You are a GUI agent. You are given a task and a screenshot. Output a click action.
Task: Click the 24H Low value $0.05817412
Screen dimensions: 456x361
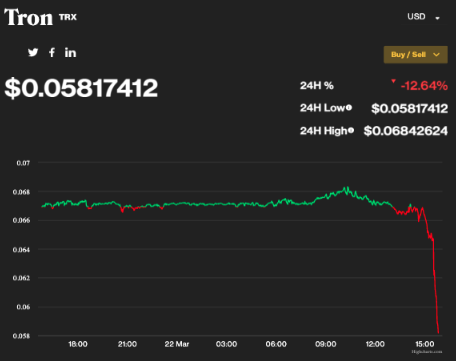(x=410, y=108)
